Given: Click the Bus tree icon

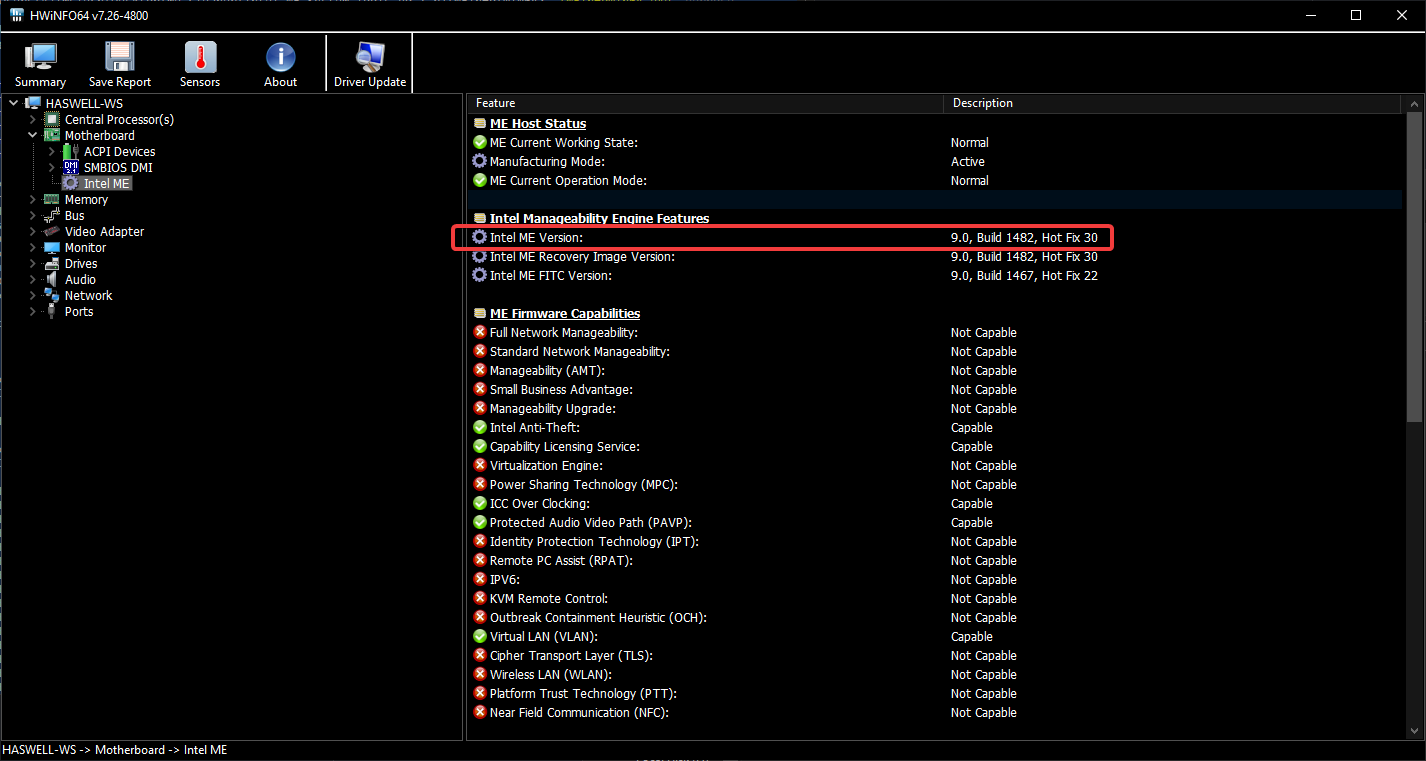Looking at the screenshot, I should (x=52, y=215).
